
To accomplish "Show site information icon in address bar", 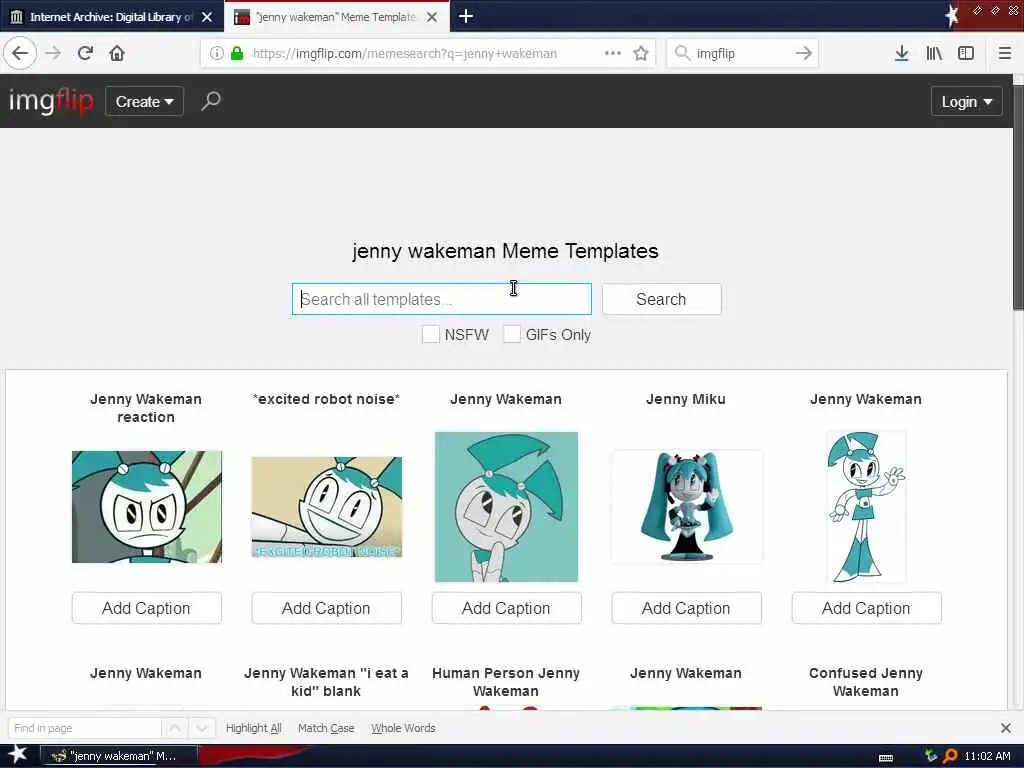I will [217, 54].
